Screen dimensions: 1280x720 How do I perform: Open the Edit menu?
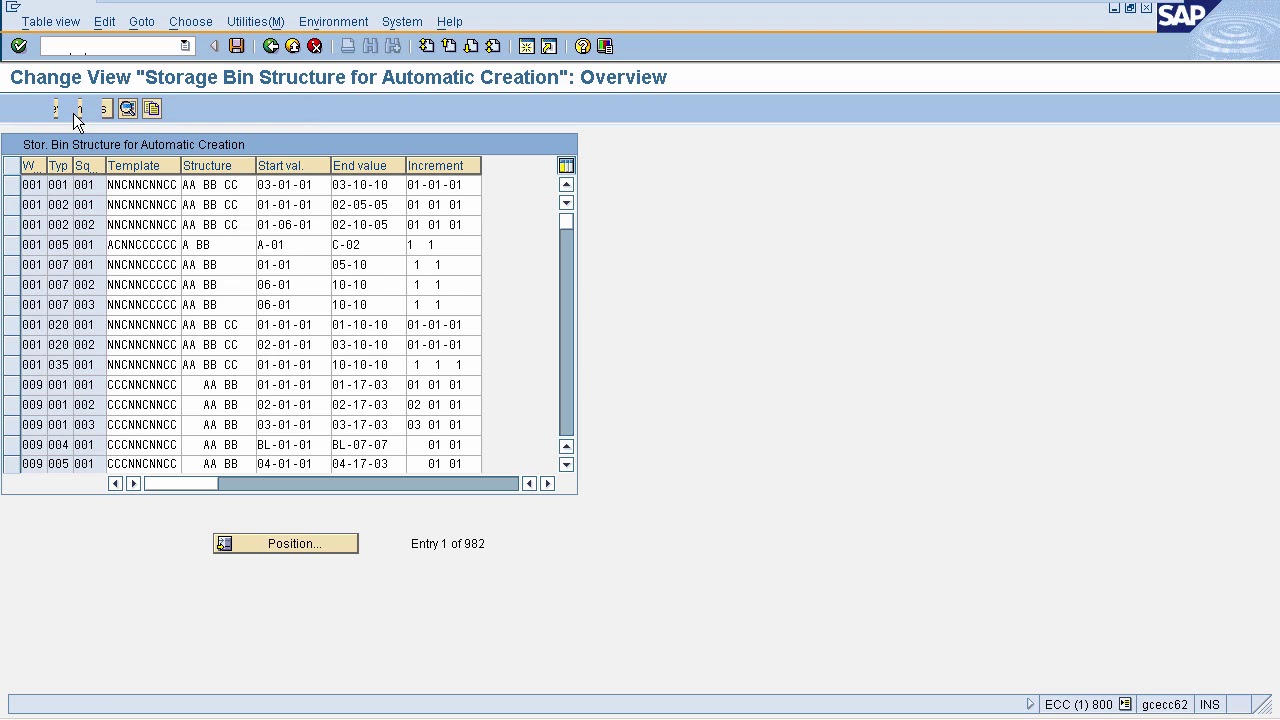(x=104, y=21)
